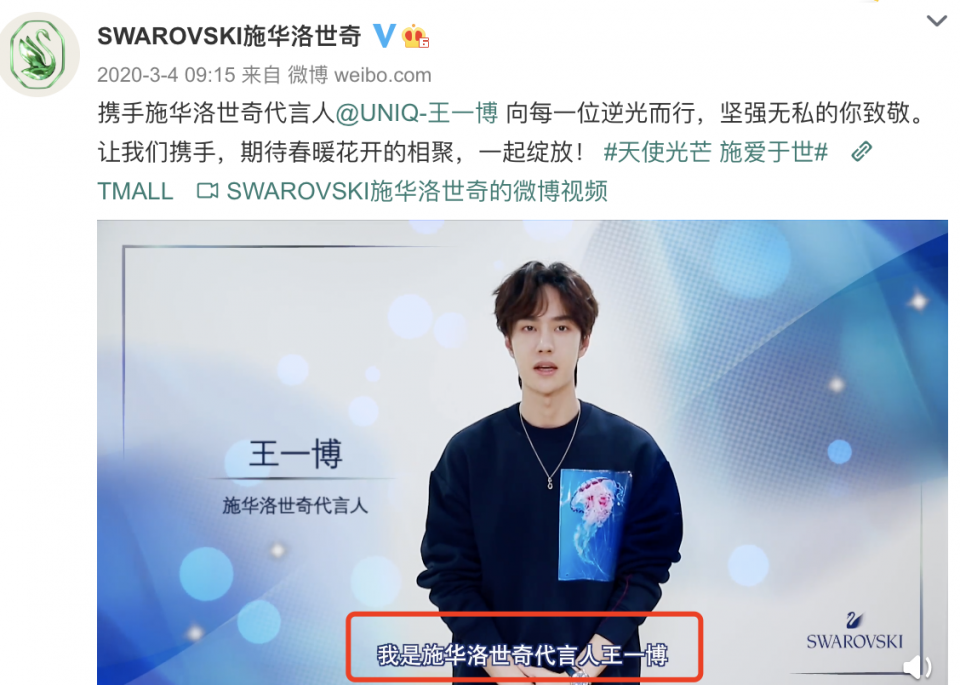Open SWAROVSKI施华洛世奇的微博视频 link
The image size is (960, 685).
point(417,191)
